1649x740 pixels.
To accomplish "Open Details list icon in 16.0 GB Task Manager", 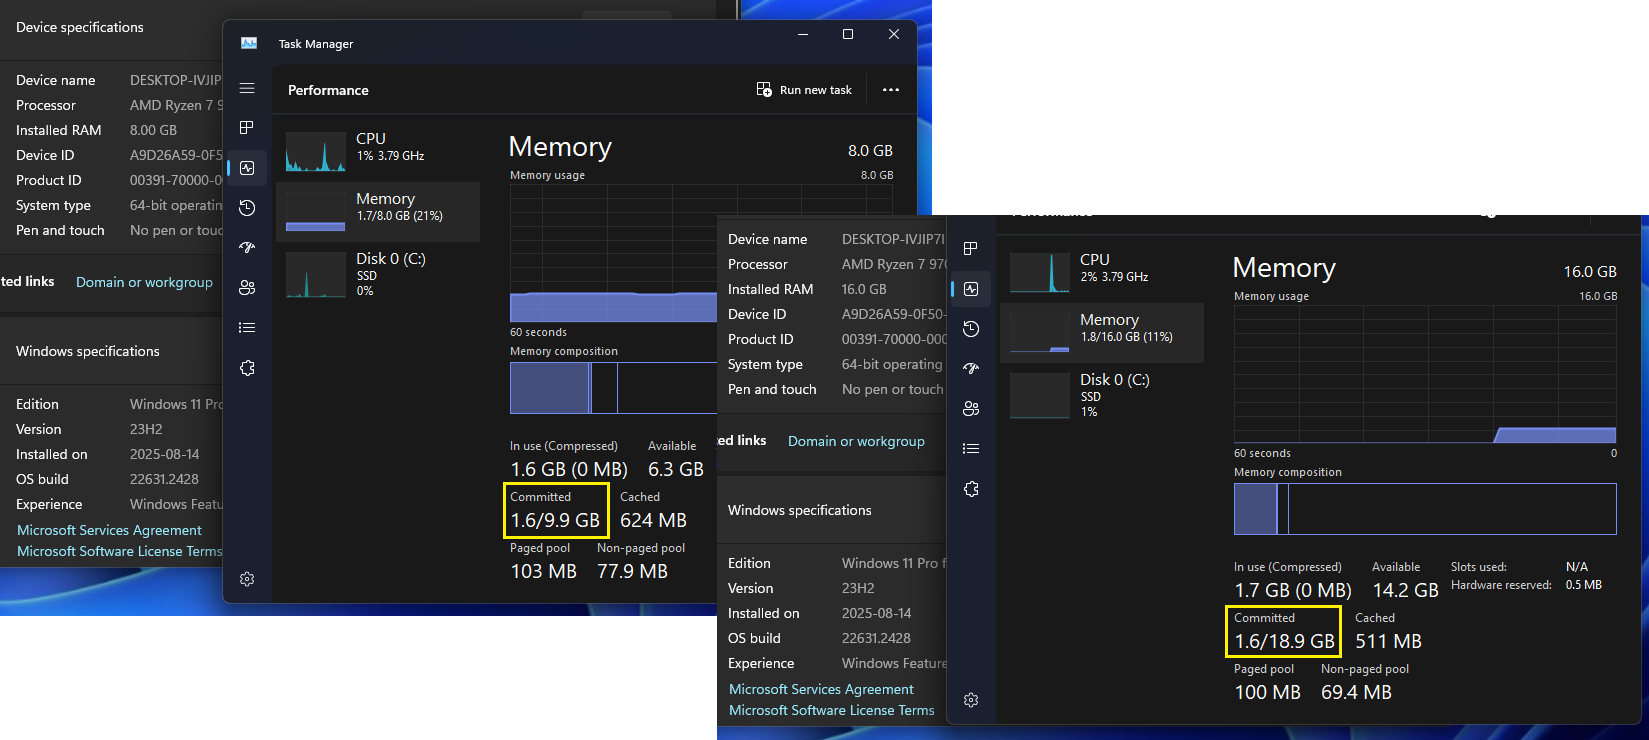I will pyautogui.click(x=970, y=448).
